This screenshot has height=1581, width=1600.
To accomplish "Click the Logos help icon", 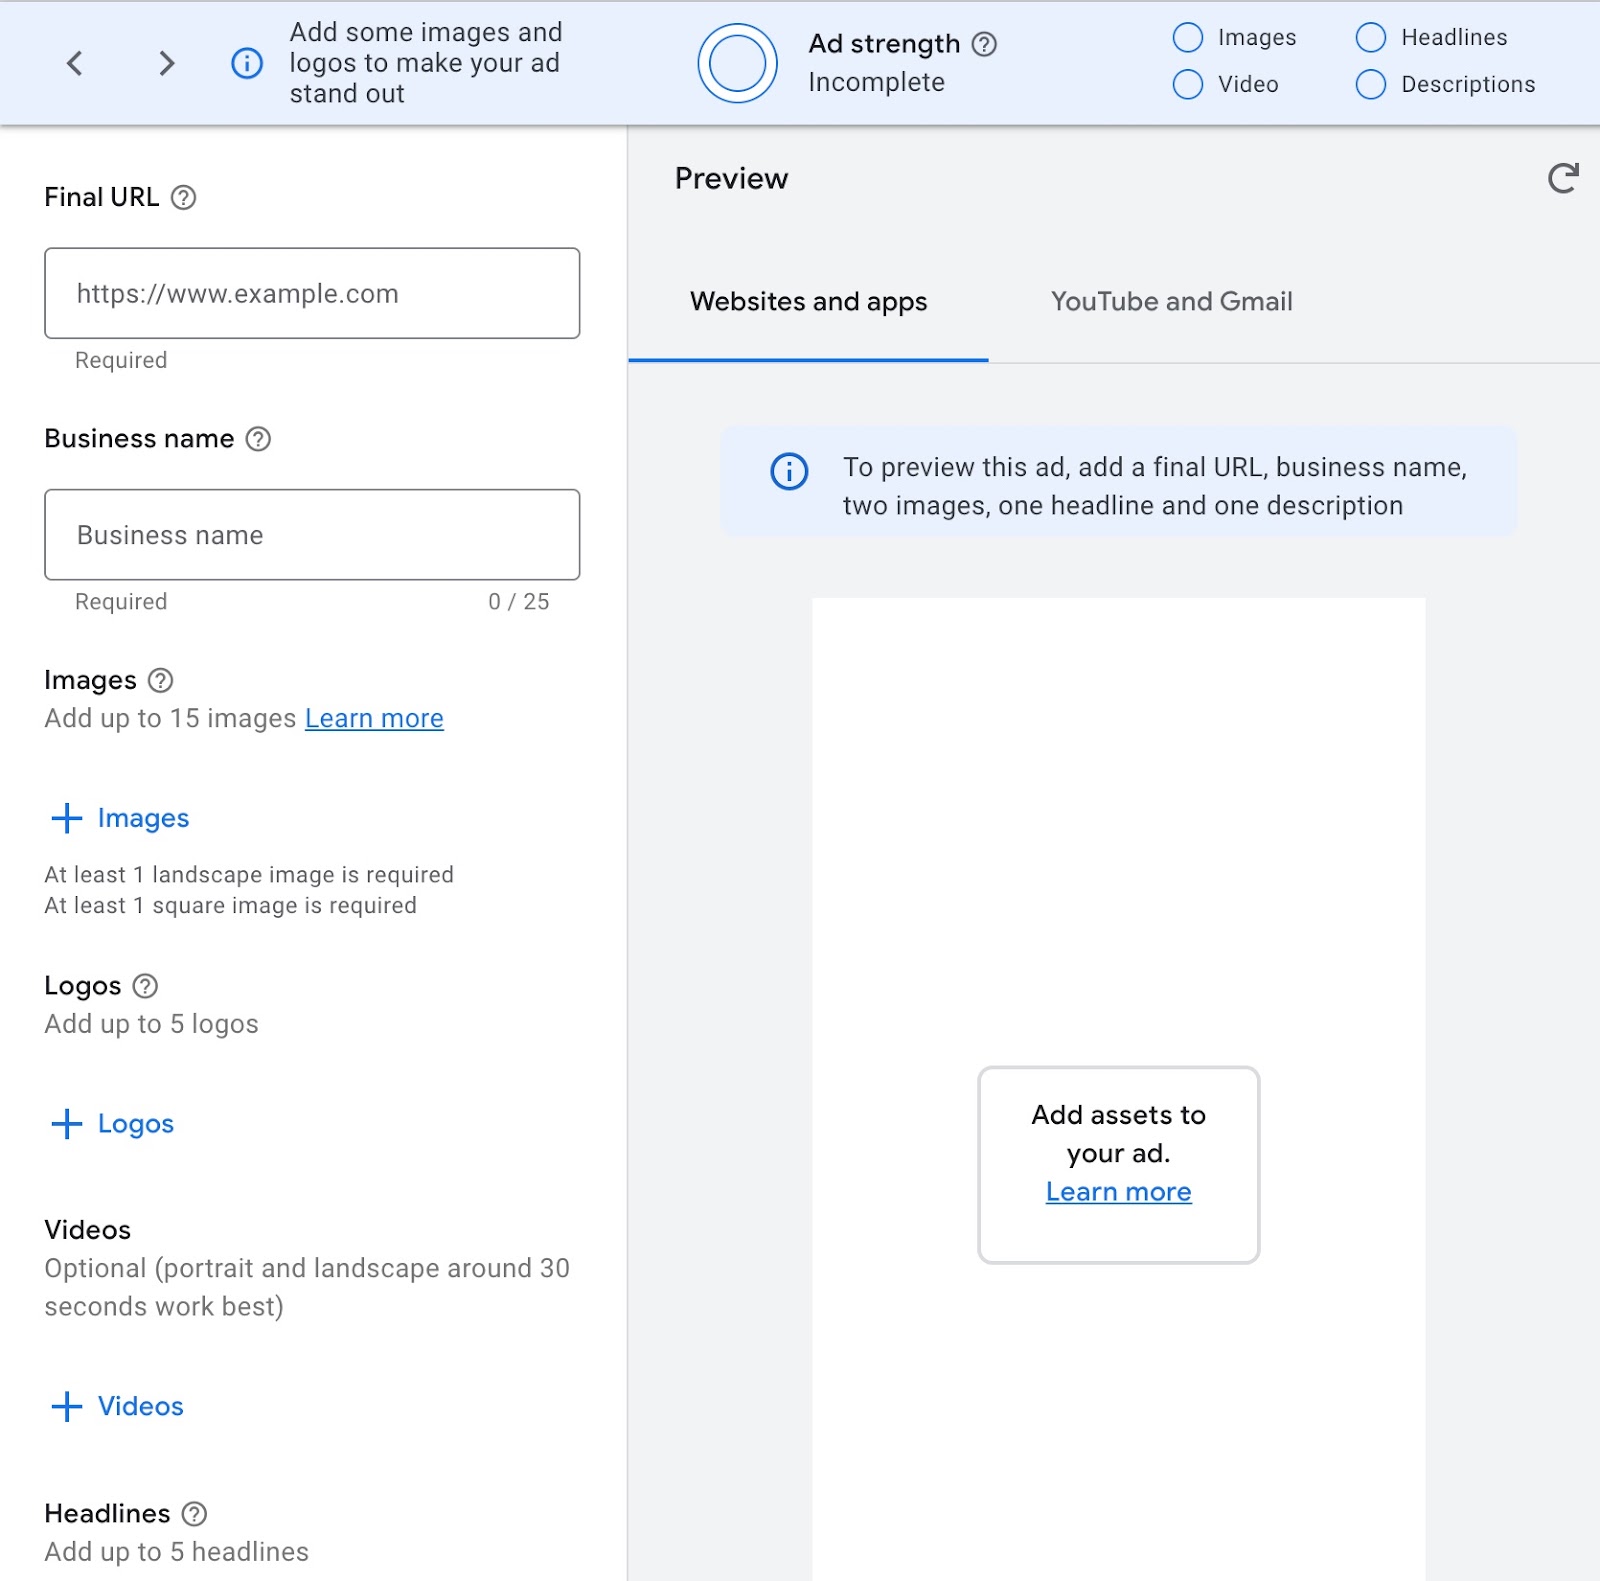I will click(x=145, y=986).
